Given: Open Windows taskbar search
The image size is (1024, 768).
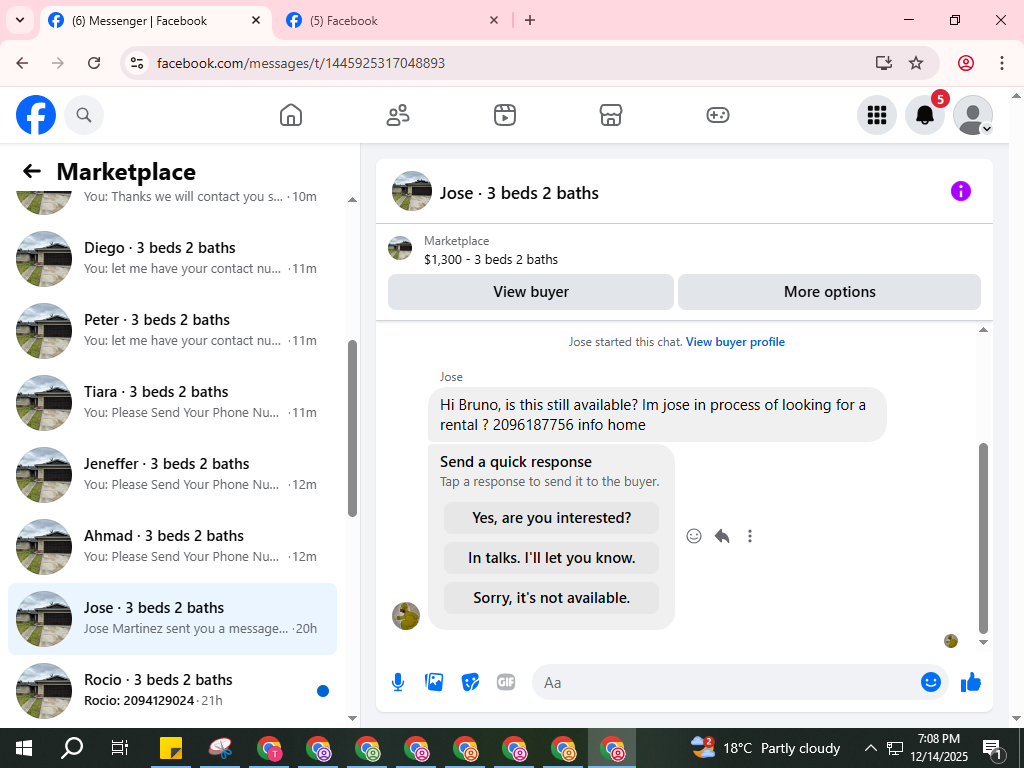Looking at the screenshot, I should pos(72,748).
